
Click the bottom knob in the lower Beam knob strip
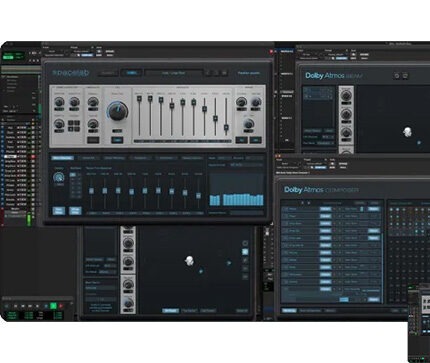(128, 303)
